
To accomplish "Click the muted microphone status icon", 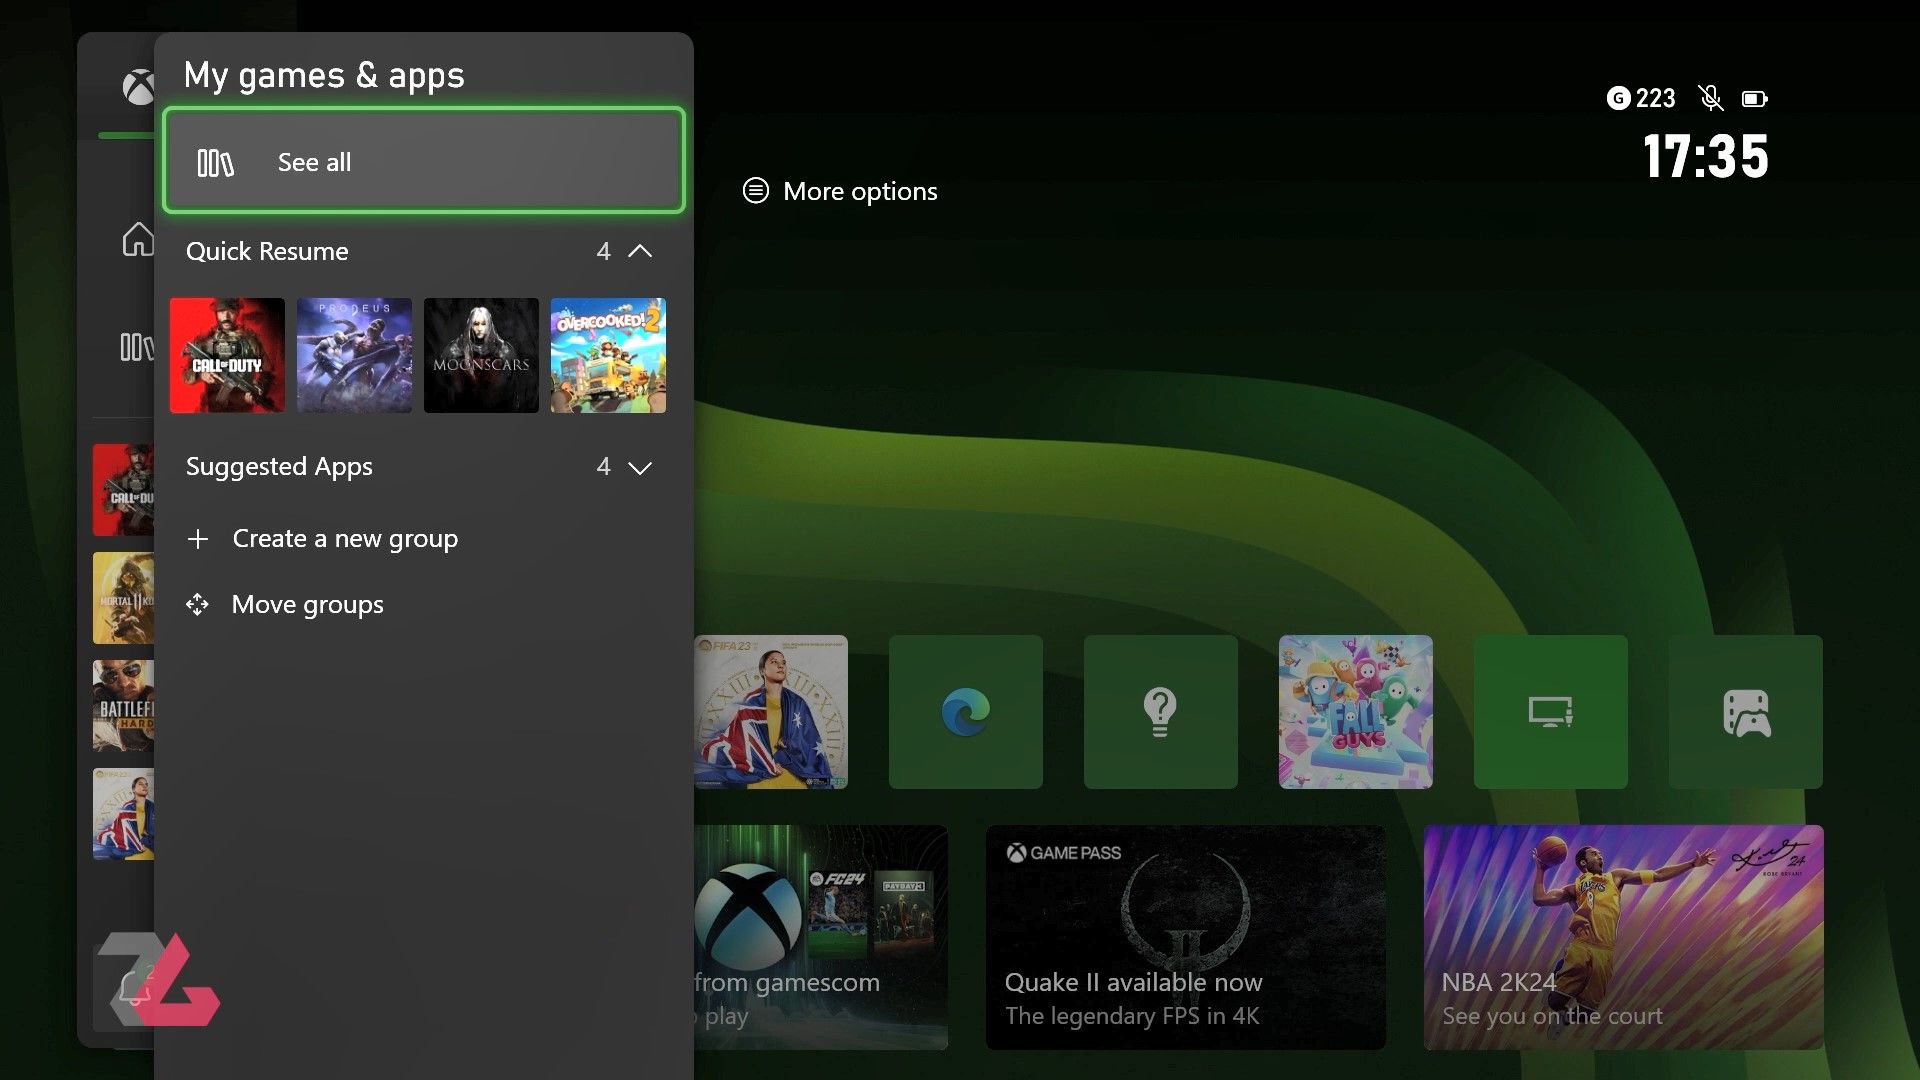I will [x=1711, y=98].
